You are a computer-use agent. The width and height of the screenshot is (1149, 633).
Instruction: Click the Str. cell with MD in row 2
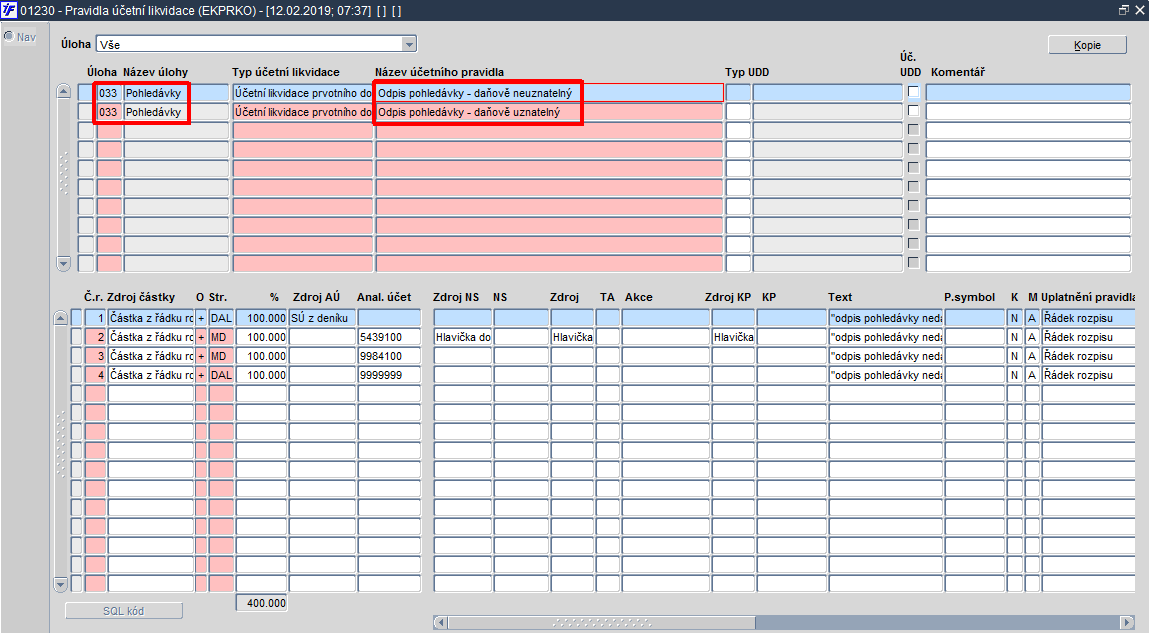tap(221, 337)
